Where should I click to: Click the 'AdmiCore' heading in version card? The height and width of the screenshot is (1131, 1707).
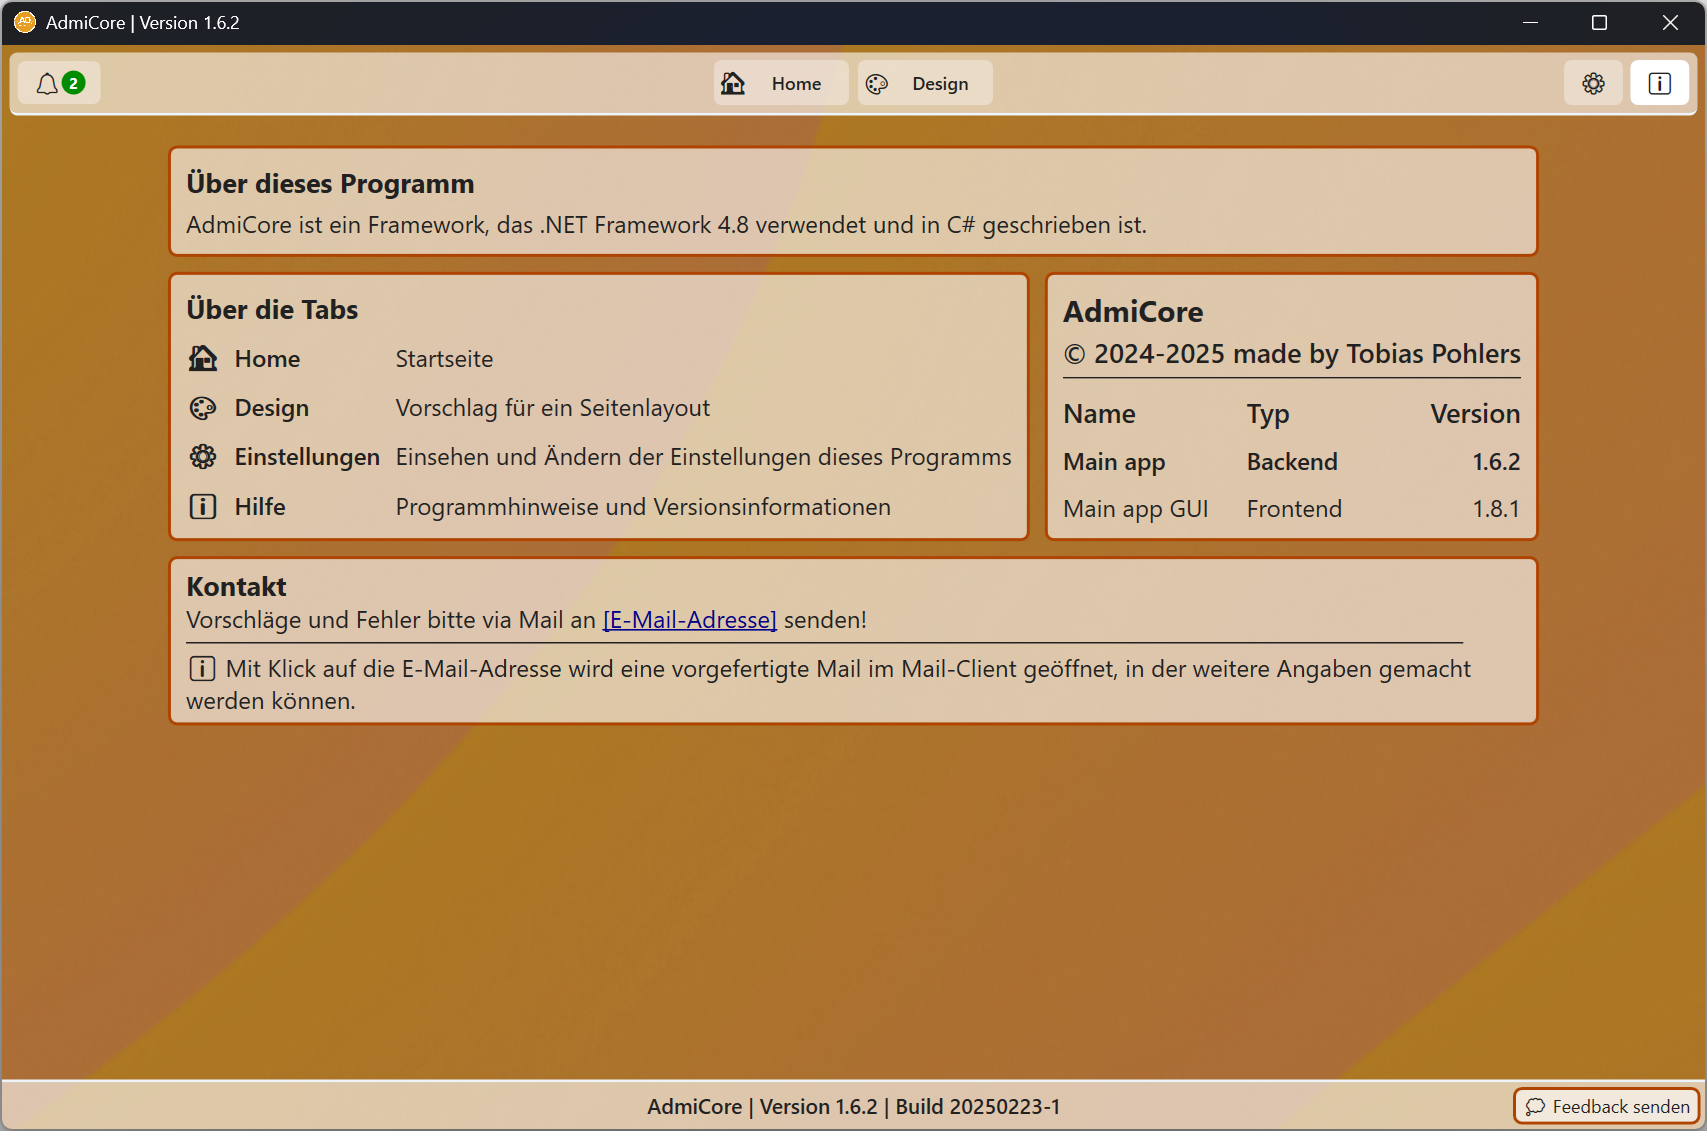(1133, 312)
